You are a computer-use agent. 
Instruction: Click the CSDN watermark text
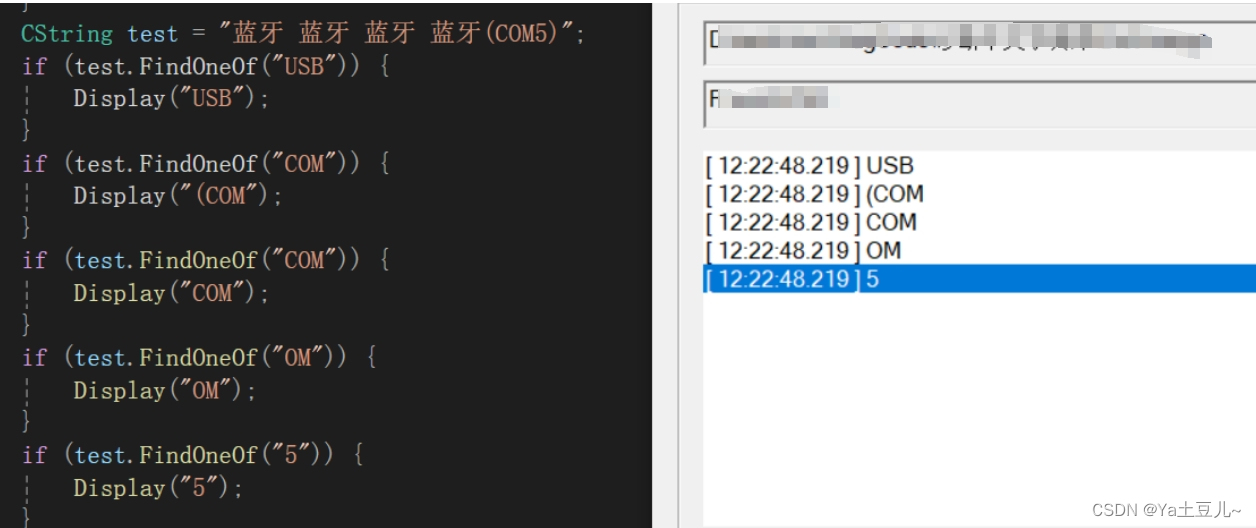[x=1166, y=510]
